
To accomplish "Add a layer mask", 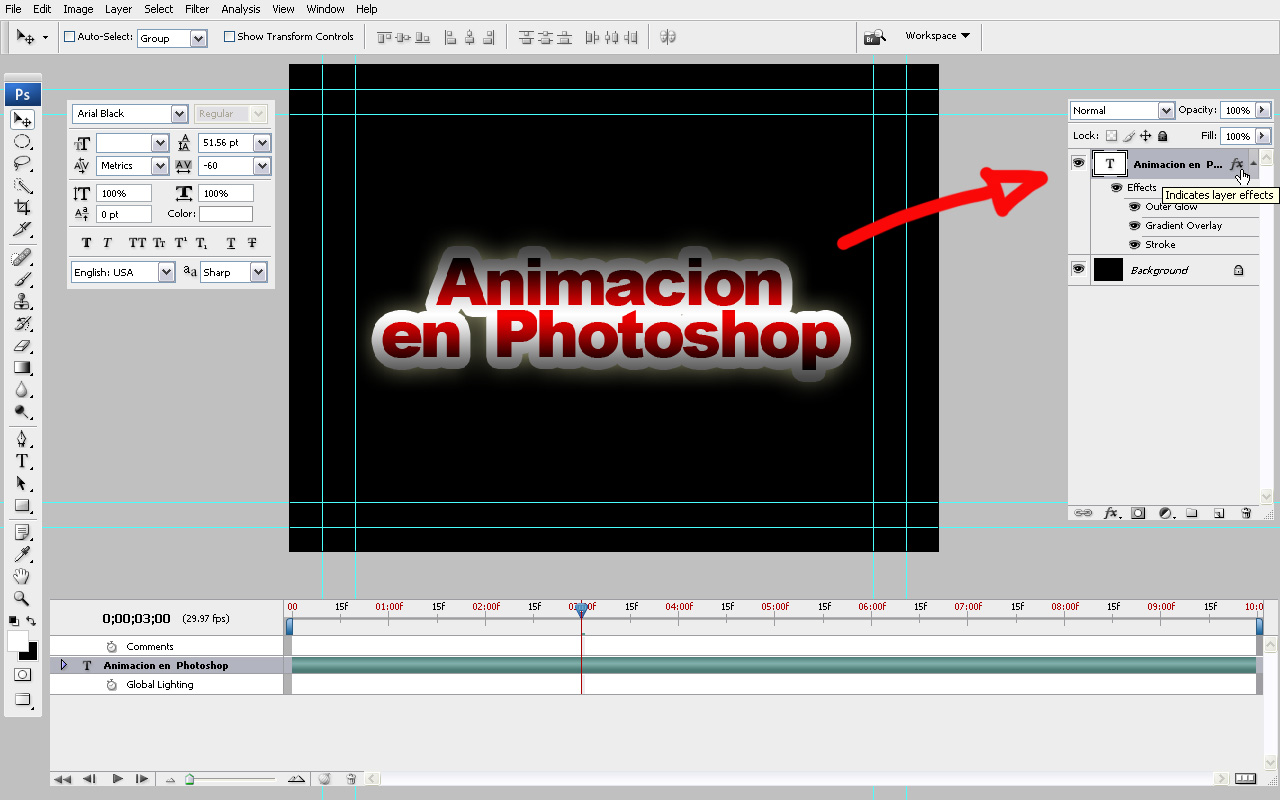I will [x=1138, y=513].
